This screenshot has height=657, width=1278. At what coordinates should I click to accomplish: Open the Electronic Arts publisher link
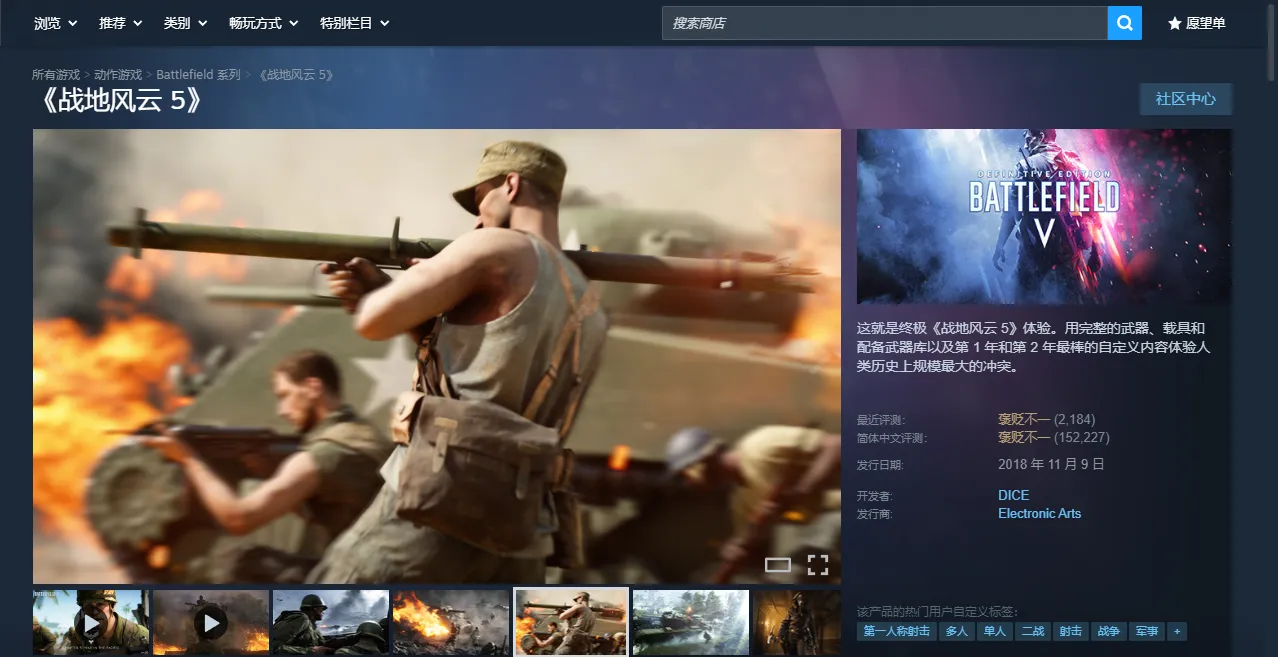1039,513
